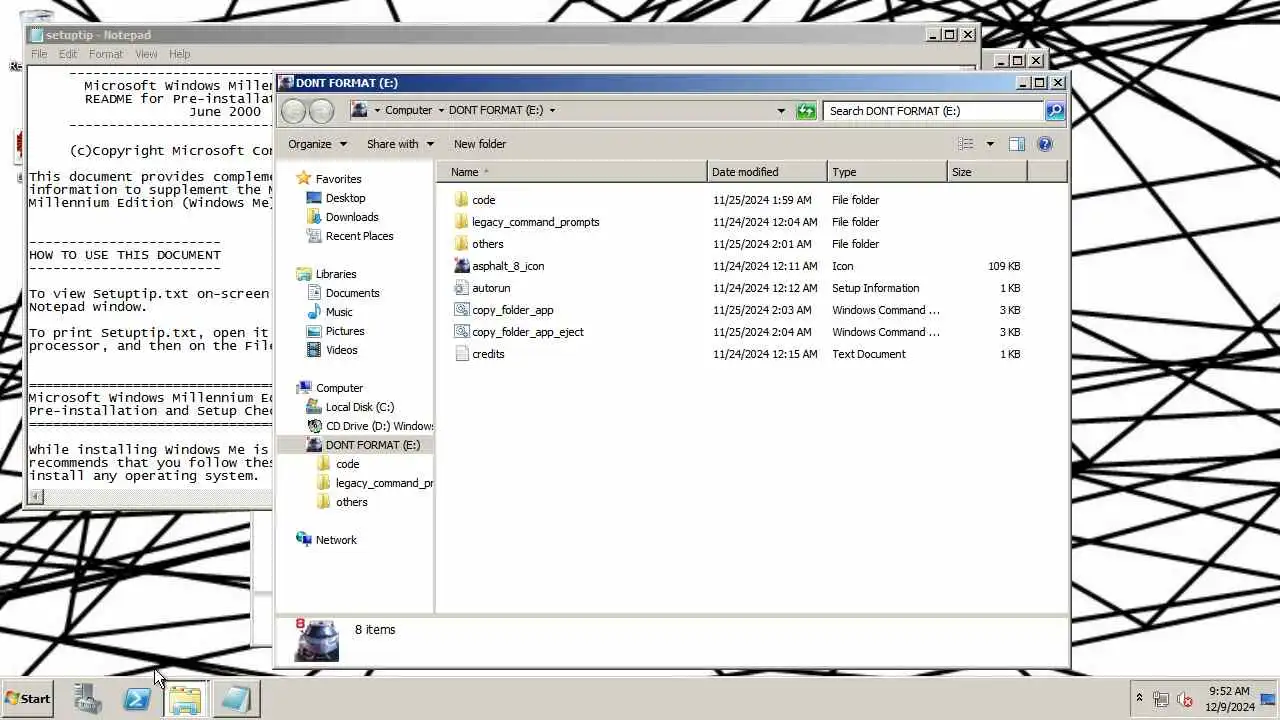This screenshot has height=720, width=1280.
Task: Select code subfolder in navigation tree
Action: click(x=347, y=464)
